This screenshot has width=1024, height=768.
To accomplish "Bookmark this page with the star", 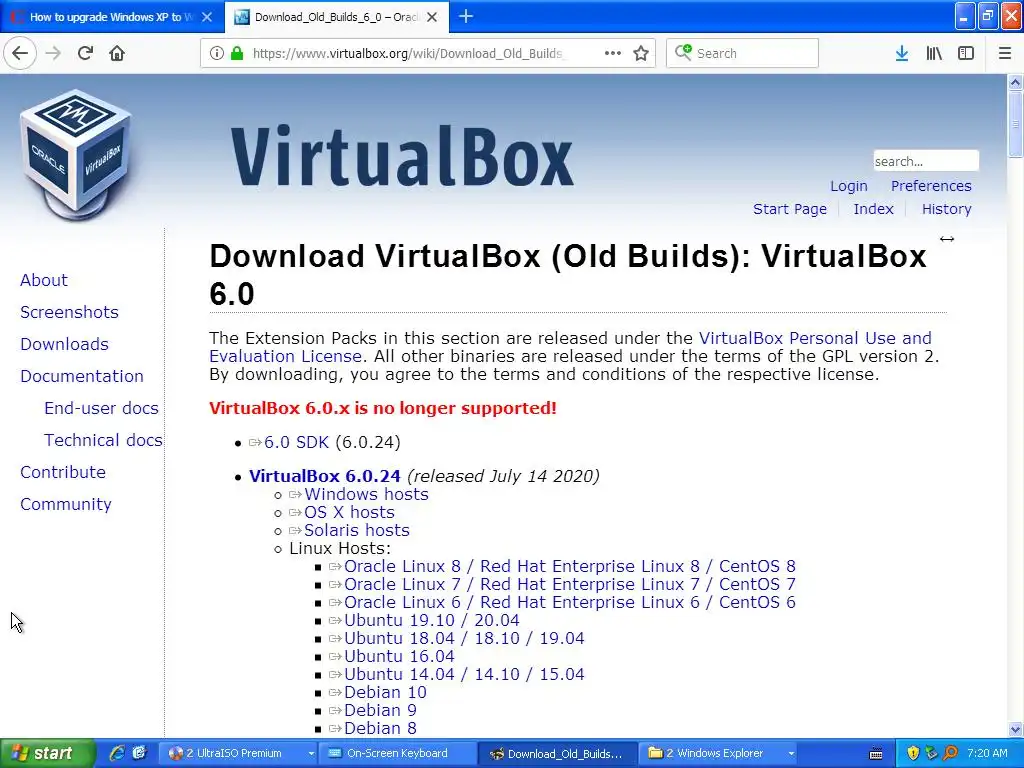I will tap(641, 53).
